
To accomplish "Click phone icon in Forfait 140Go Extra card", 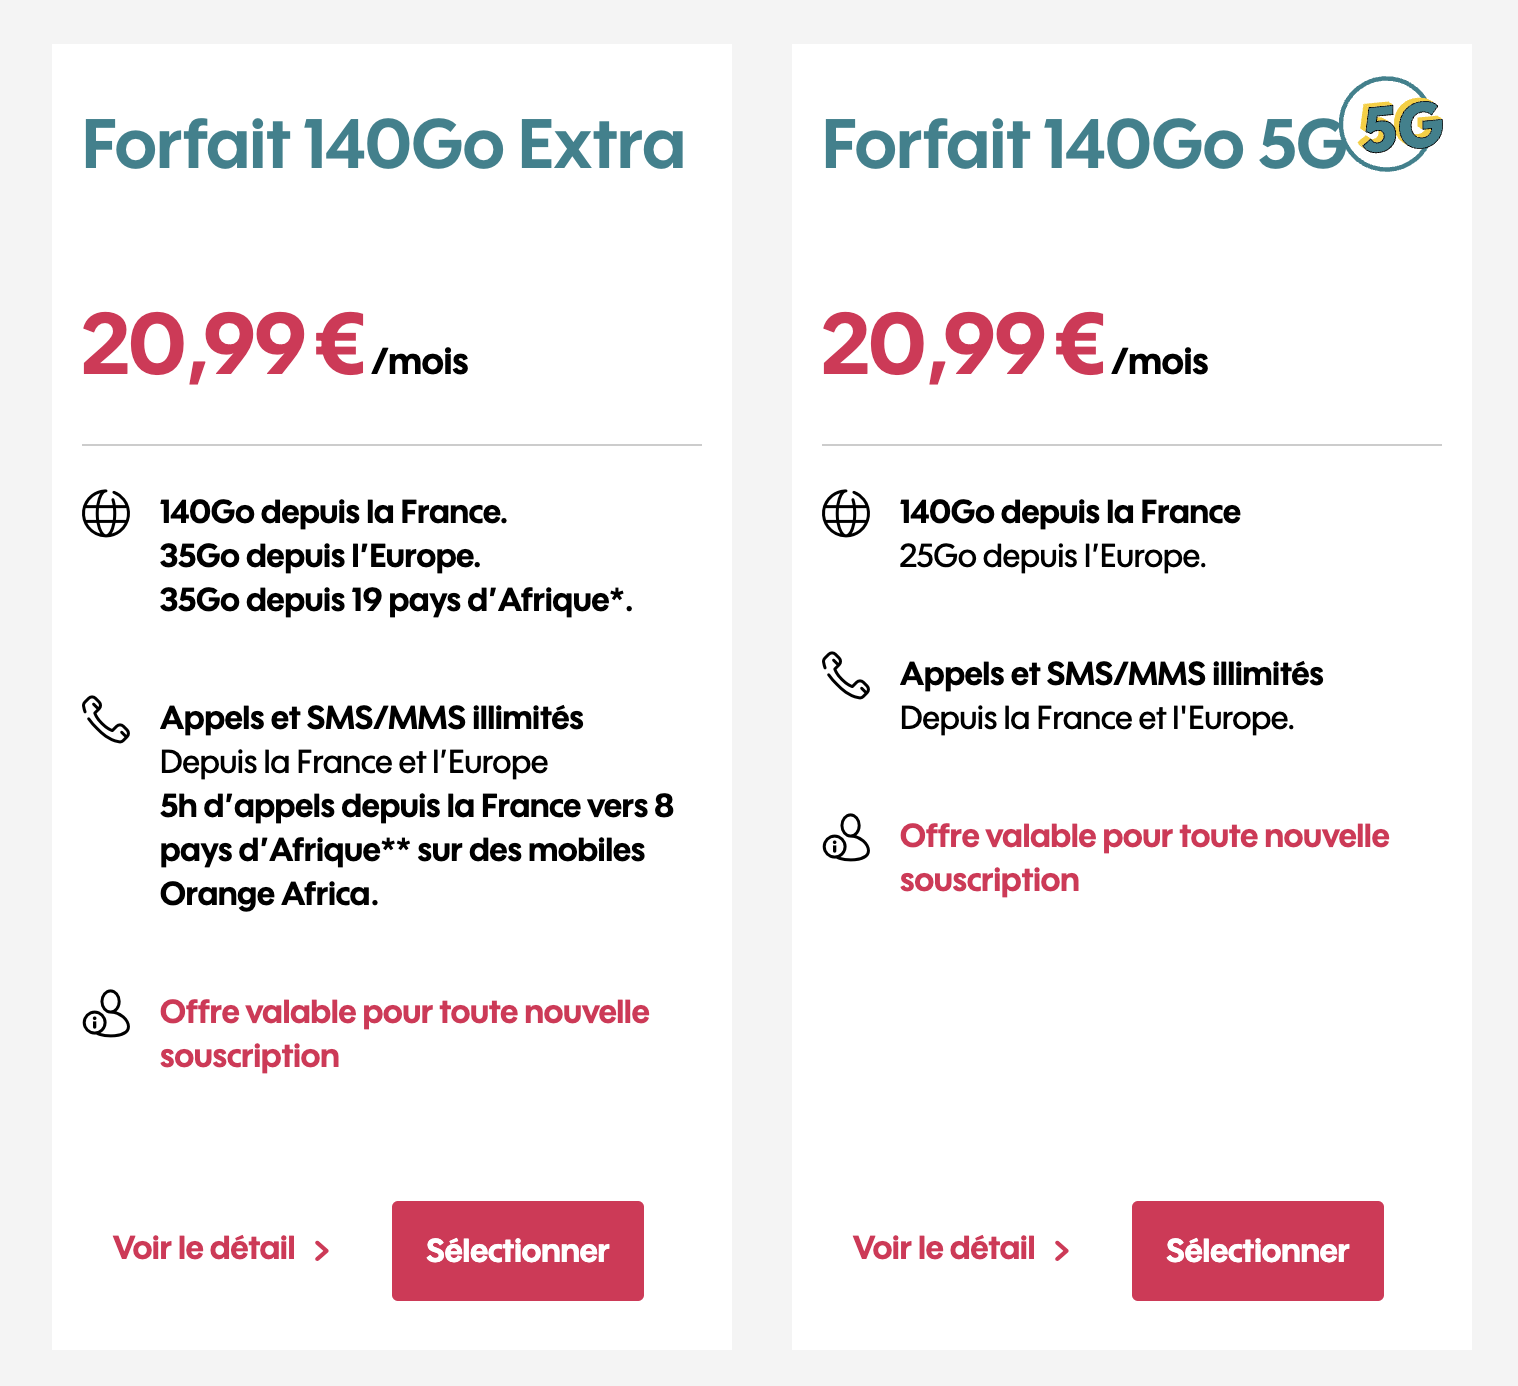I will [x=106, y=719].
